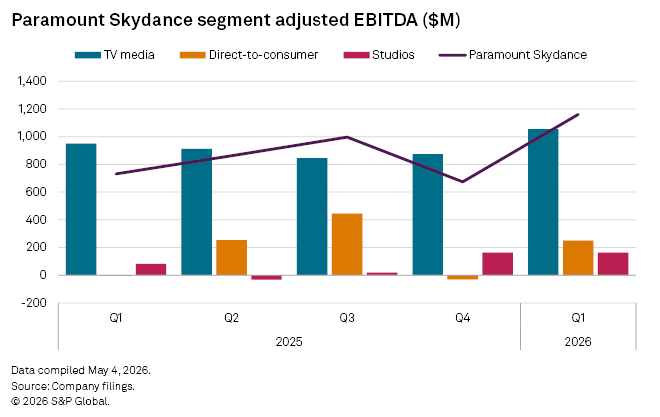The width and height of the screenshot is (660, 417).
Task: Click the '800' y-axis label
Action: pos(36,164)
